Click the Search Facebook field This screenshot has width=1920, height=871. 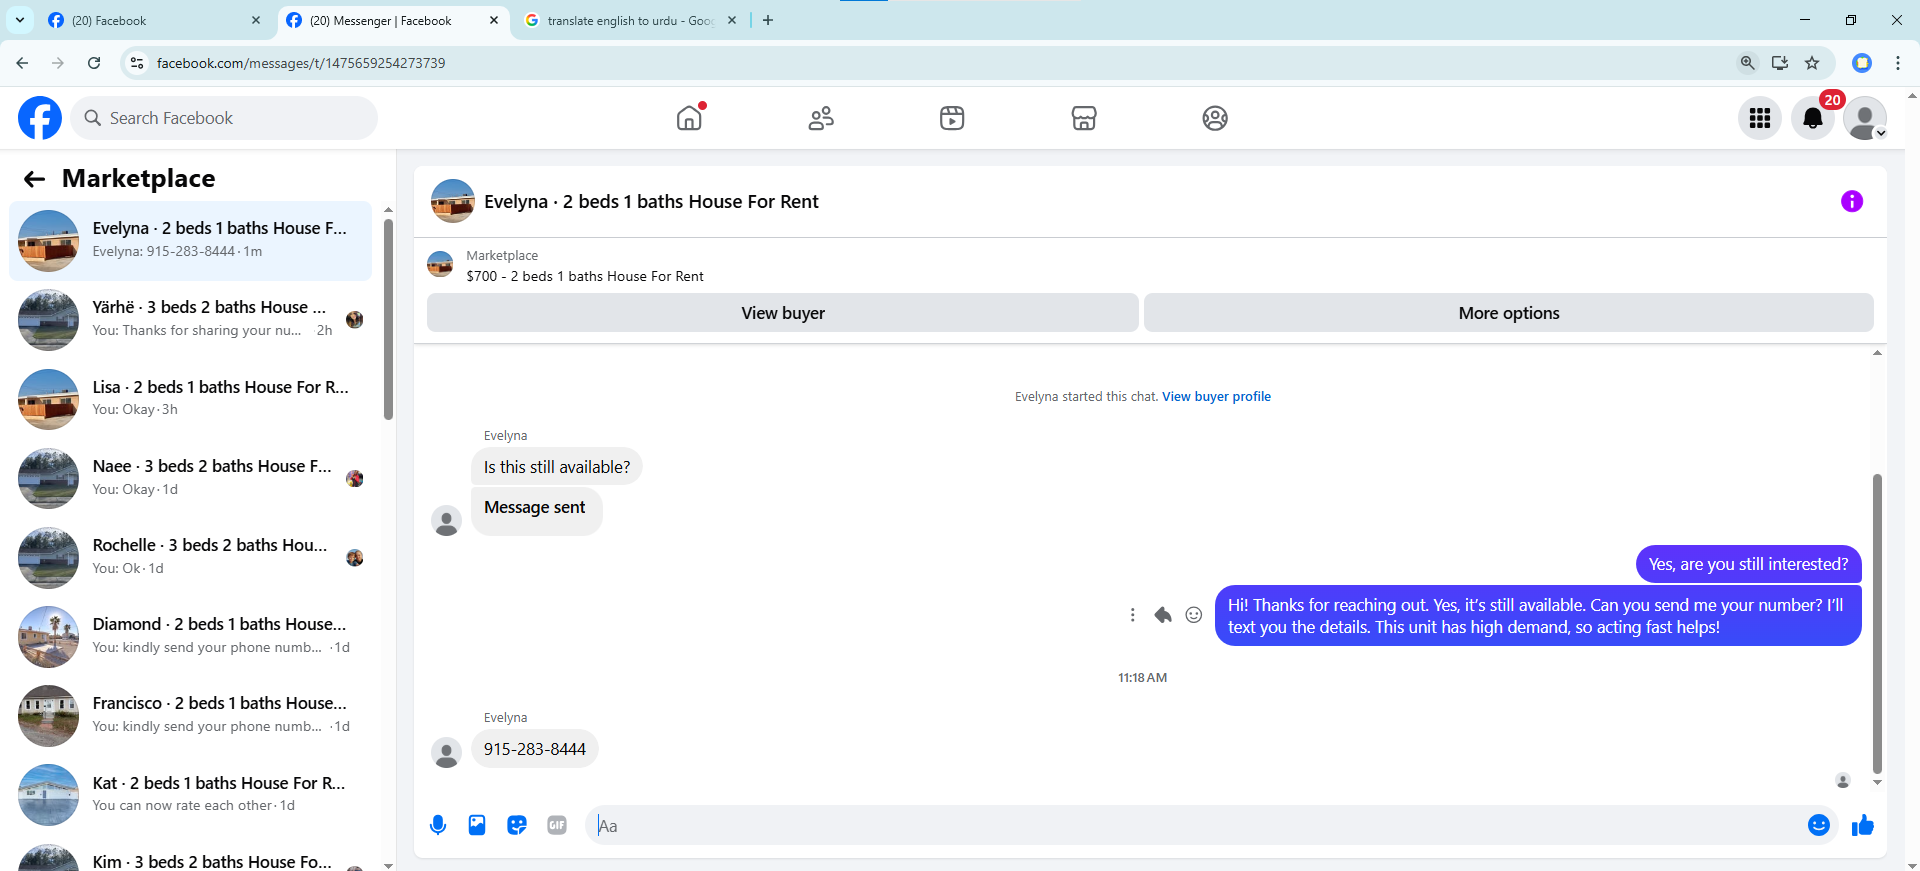point(226,118)
